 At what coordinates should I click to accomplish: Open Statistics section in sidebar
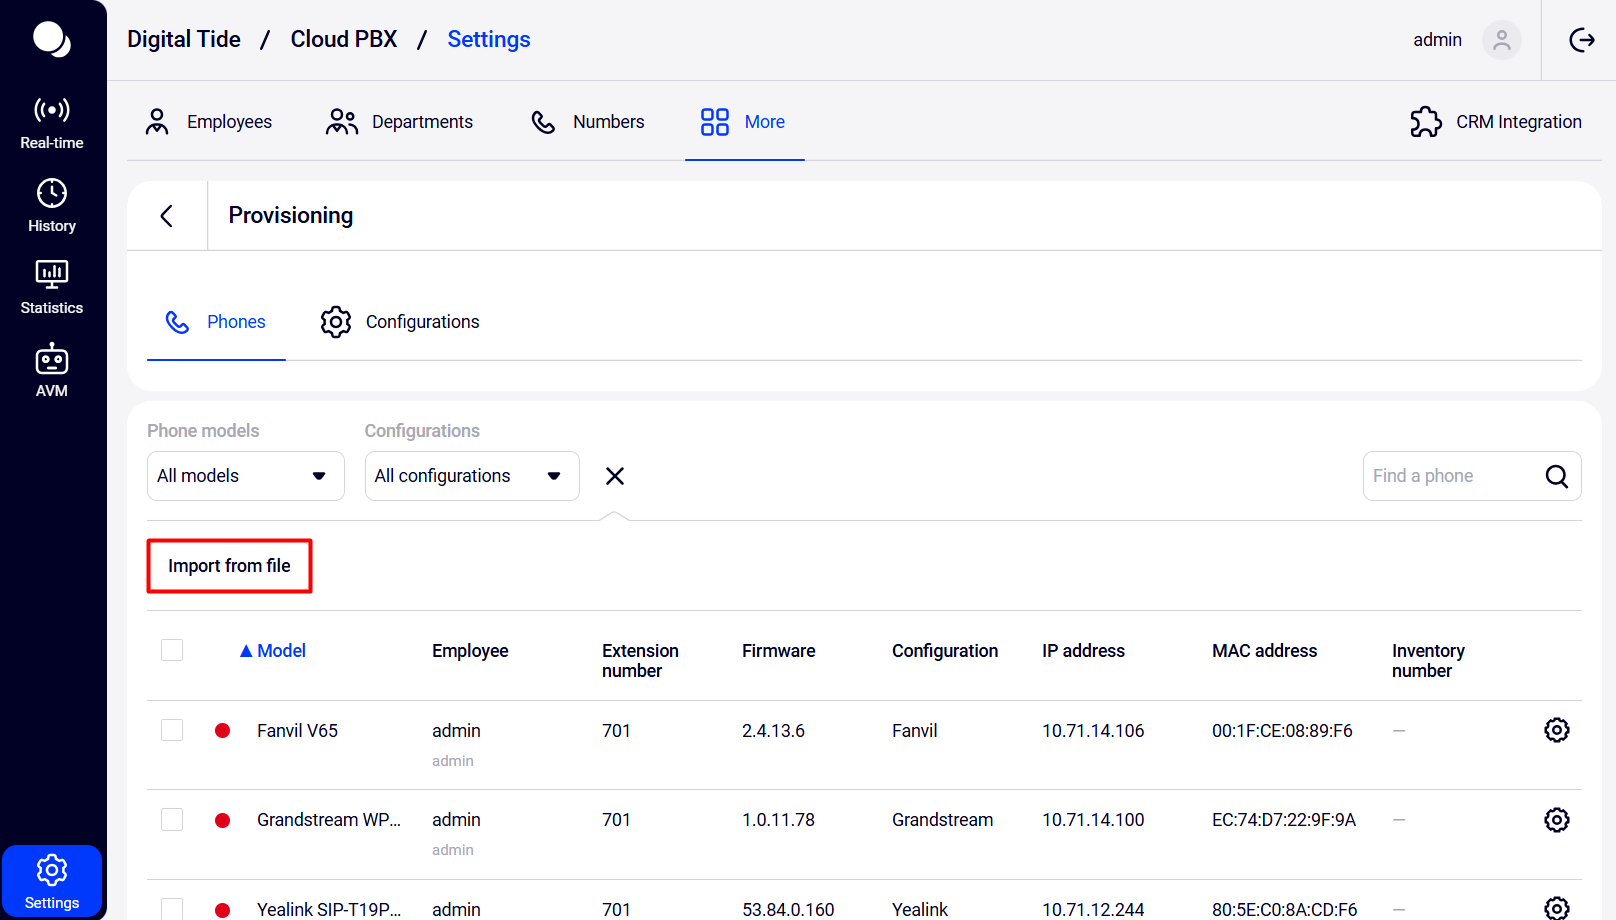(x=52, y=287)
